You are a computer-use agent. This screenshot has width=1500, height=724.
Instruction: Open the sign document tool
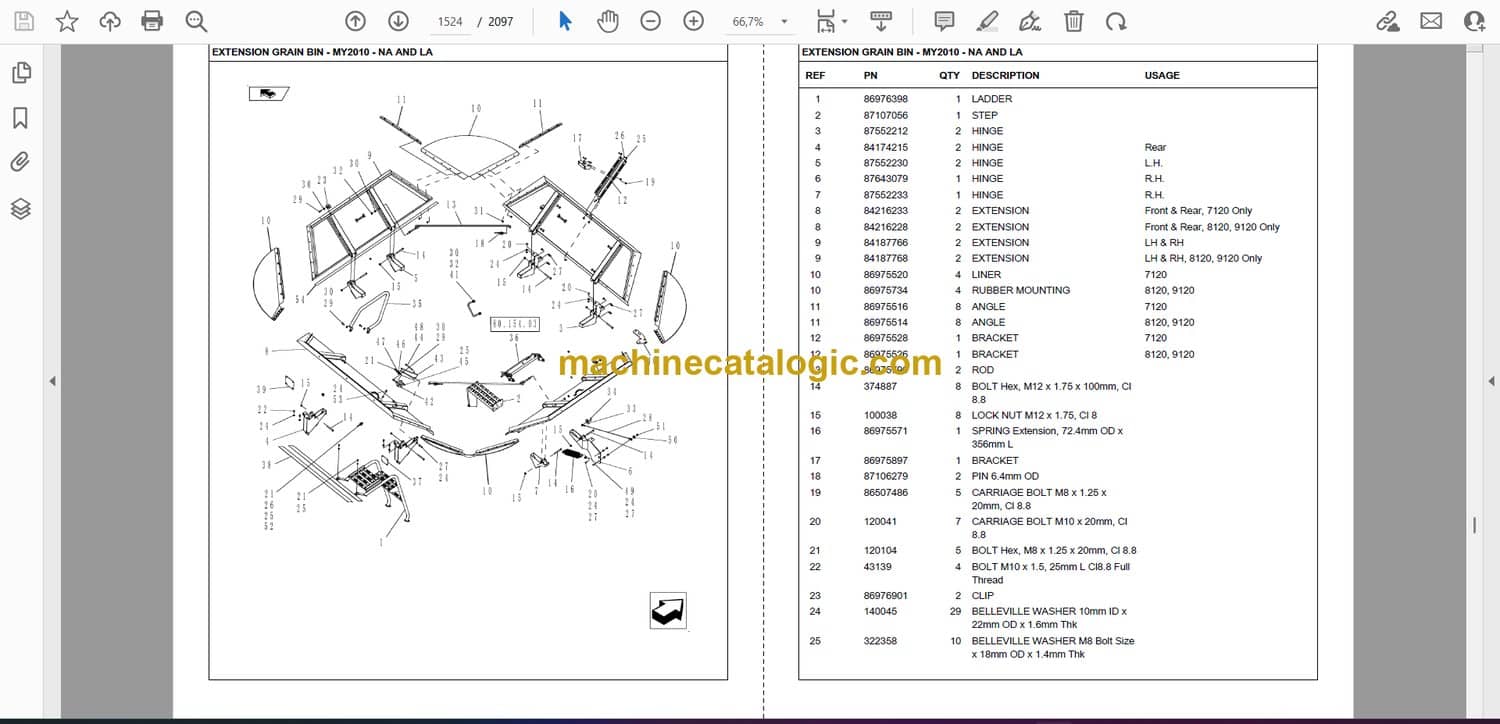click(1030, 21)
